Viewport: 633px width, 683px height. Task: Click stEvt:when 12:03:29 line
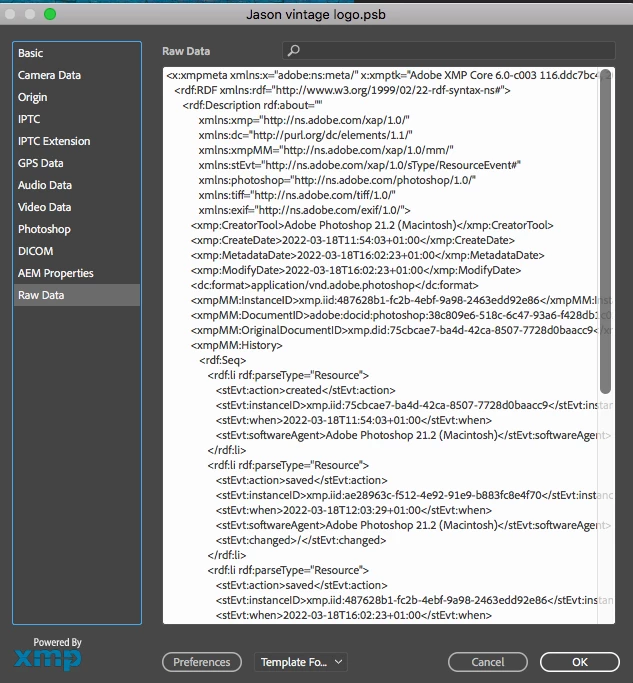(x=354, y=510)
